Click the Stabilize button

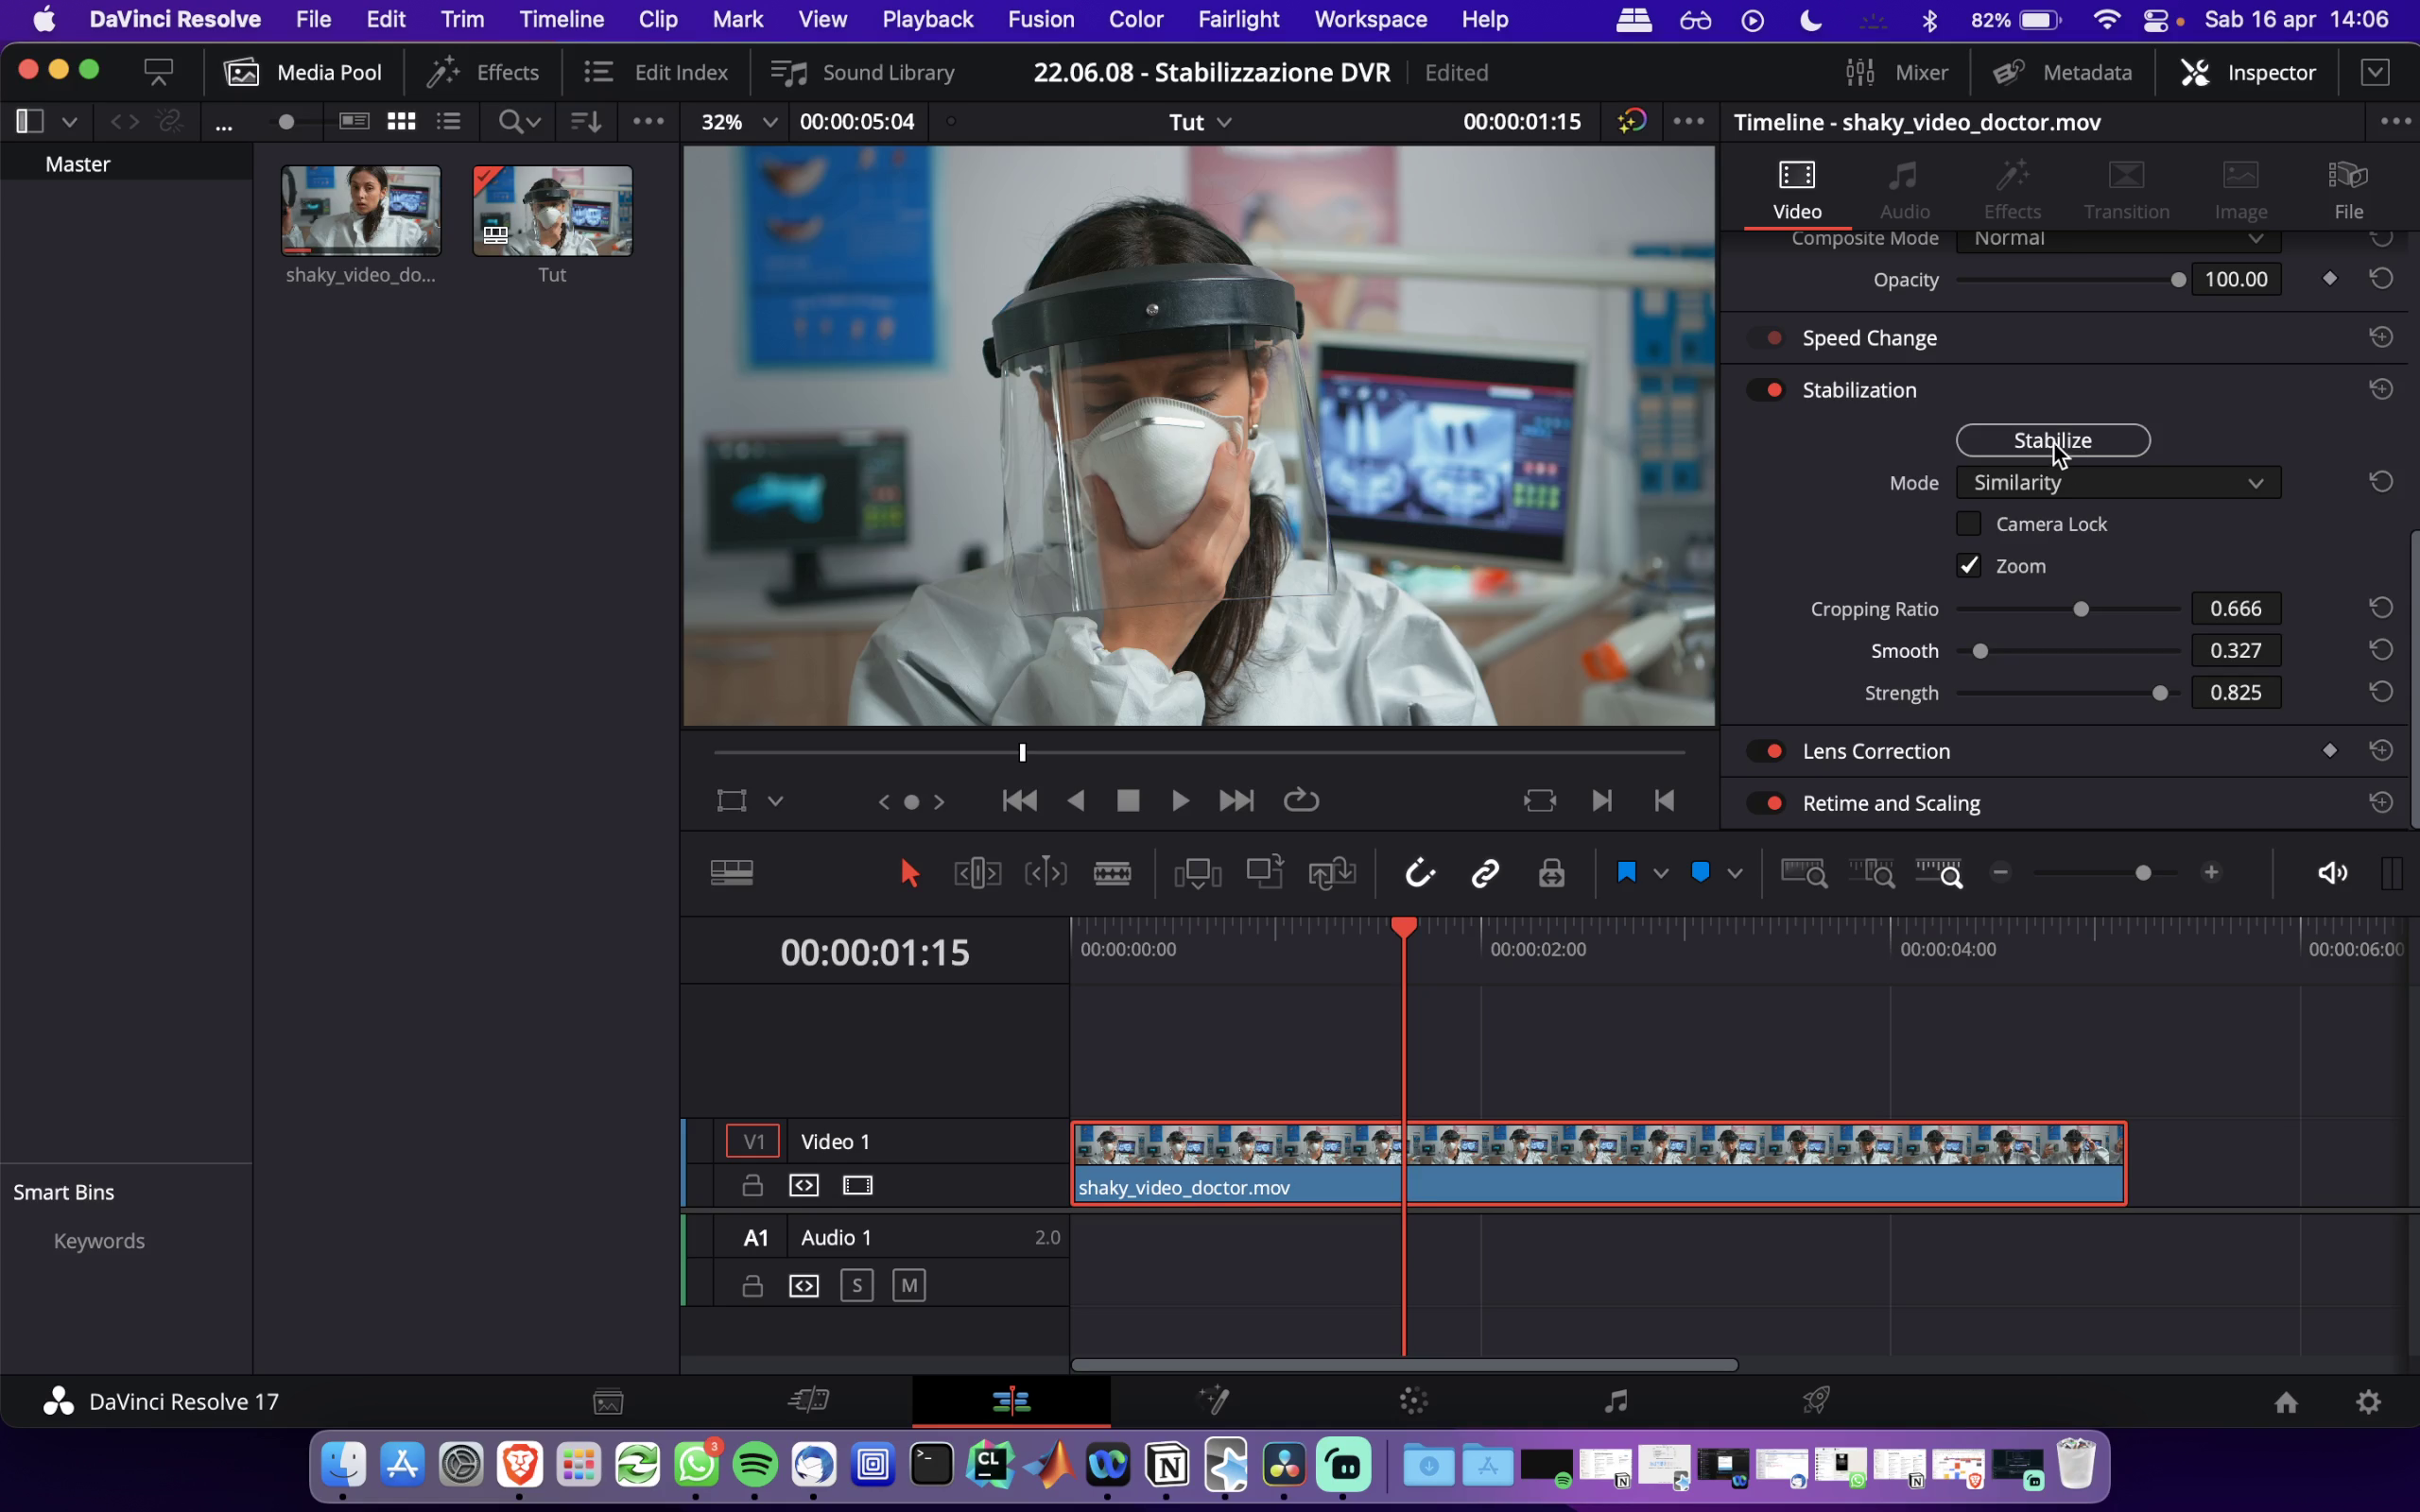click(2053, 440)
